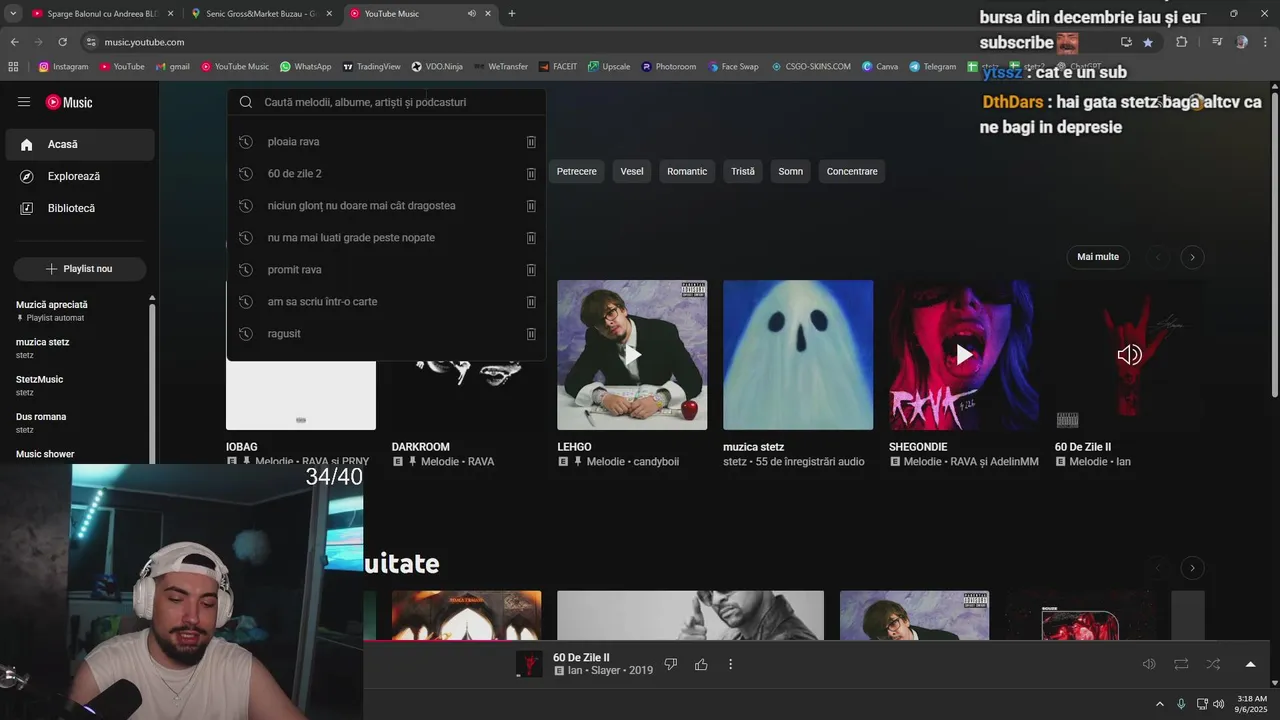Click the microphone tray icon
Viewport: 1280px width, 720px height.
click(x=1181, y=704)
